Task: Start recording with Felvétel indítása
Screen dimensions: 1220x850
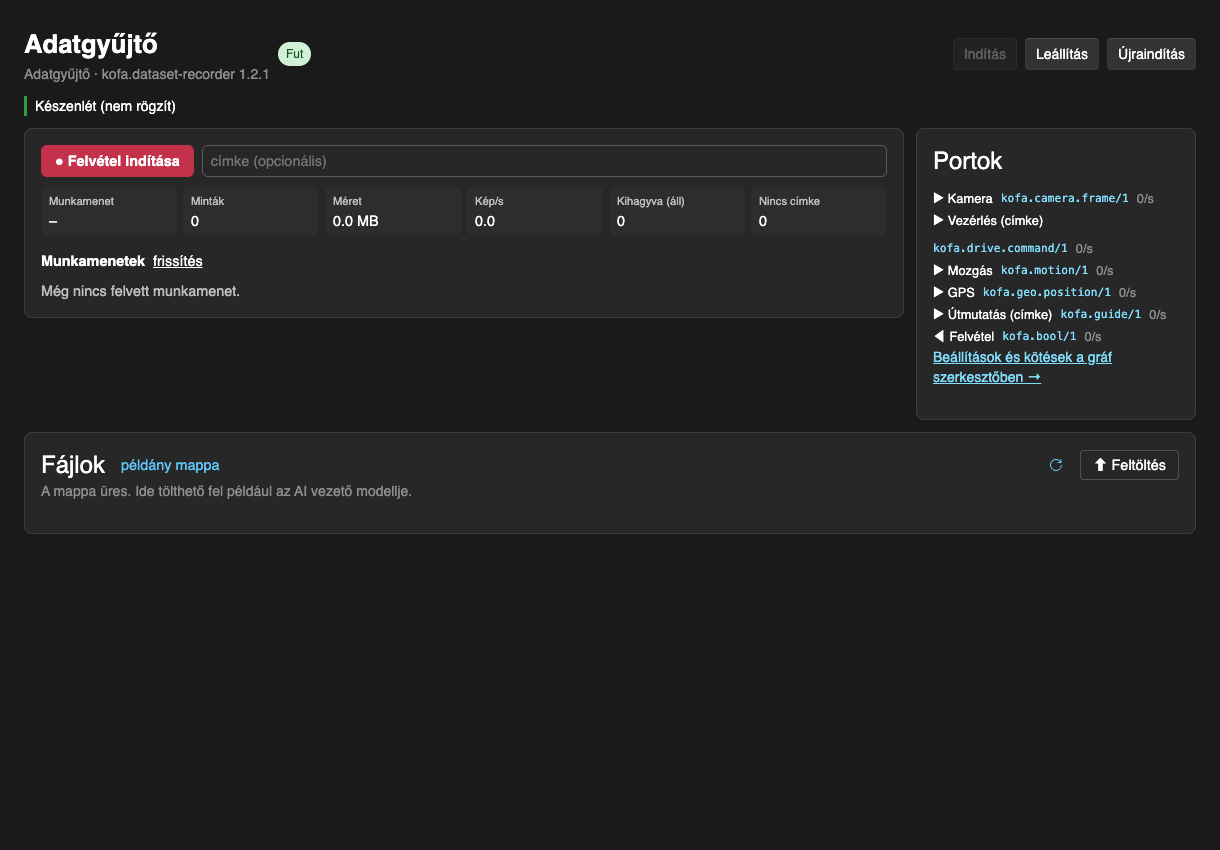Action: point(117,161)
